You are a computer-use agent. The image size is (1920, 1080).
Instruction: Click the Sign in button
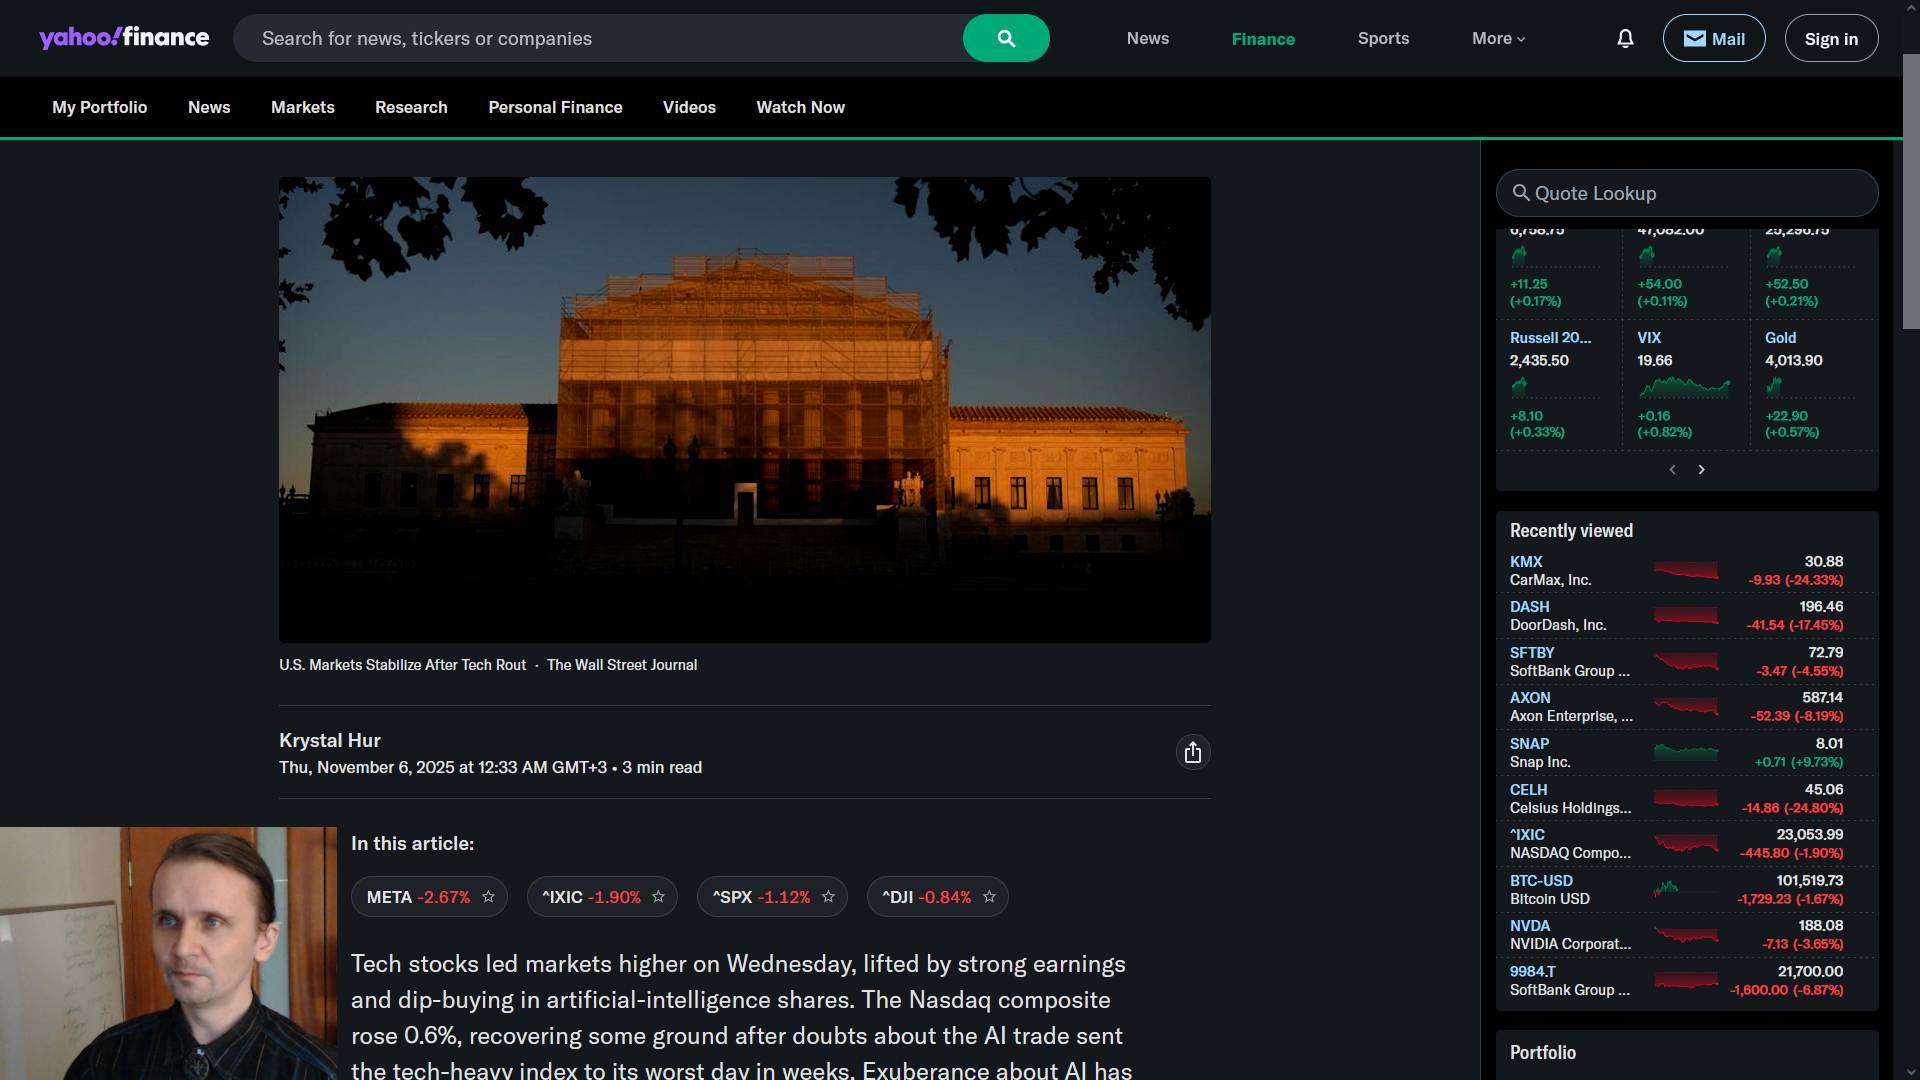(x=1830, y=39)
